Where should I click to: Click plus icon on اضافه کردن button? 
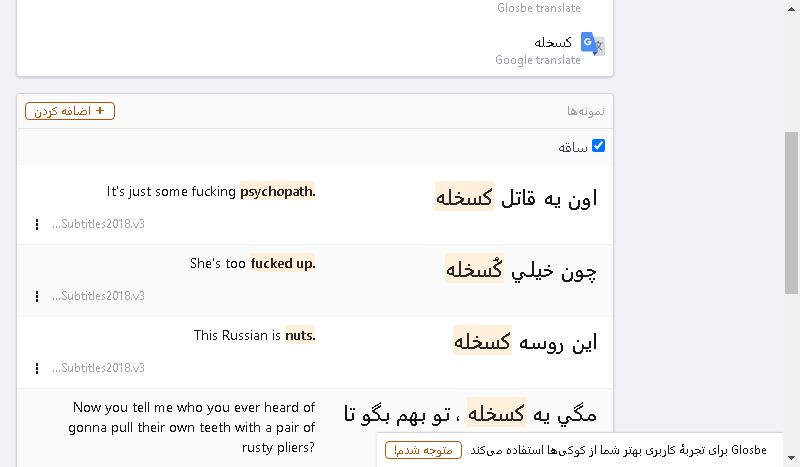point(100,110)
